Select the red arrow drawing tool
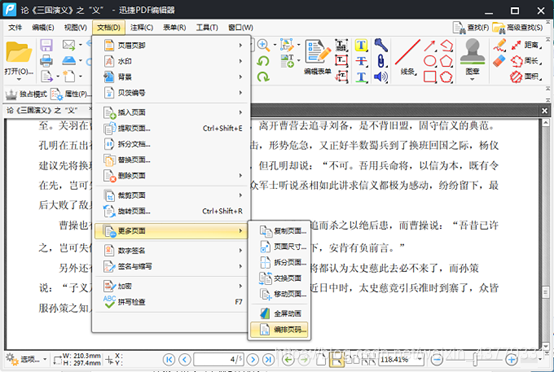 tap(429, 46)
